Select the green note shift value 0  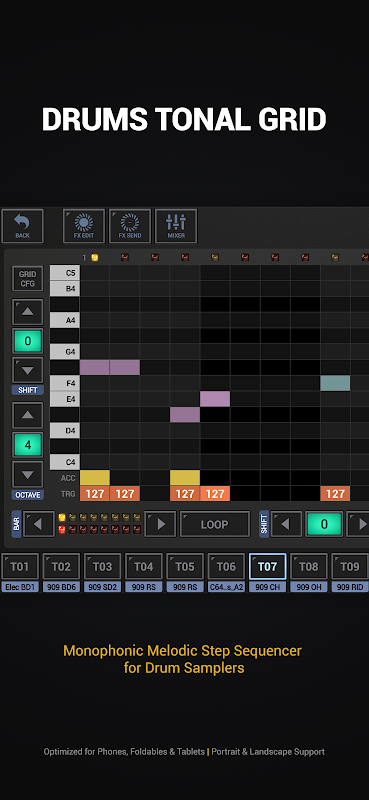[28, 341]
